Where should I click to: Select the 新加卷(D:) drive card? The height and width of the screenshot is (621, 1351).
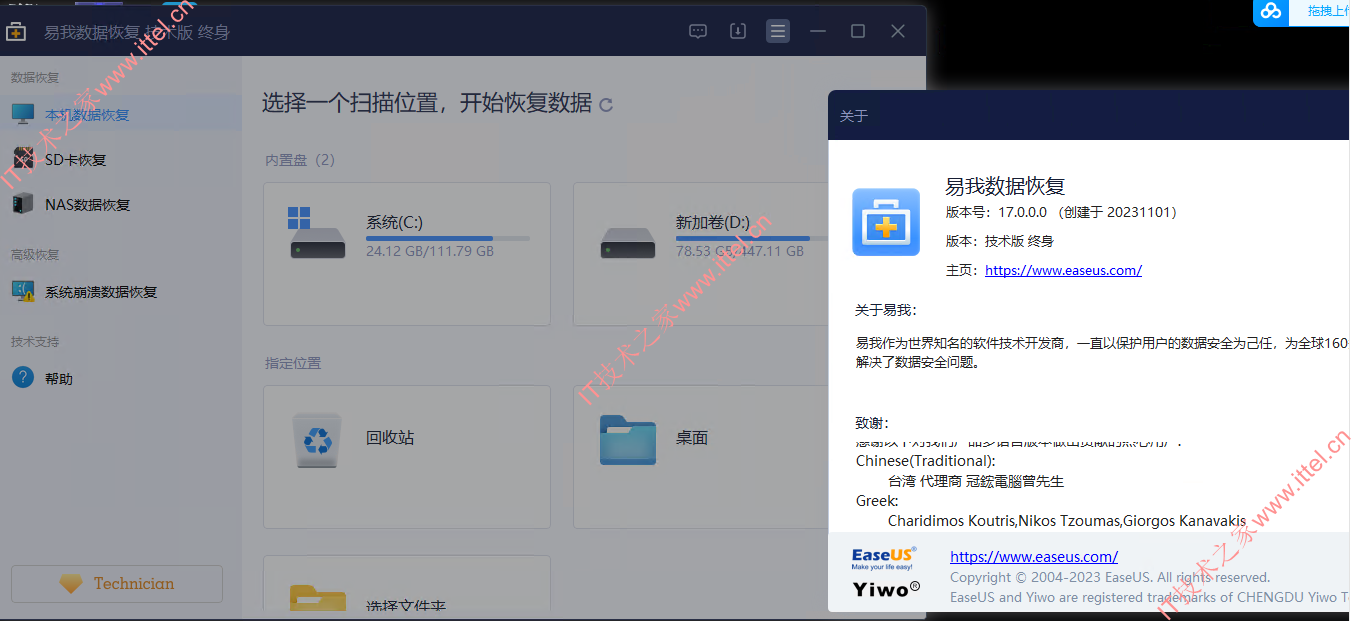click(x=700, y=254)
